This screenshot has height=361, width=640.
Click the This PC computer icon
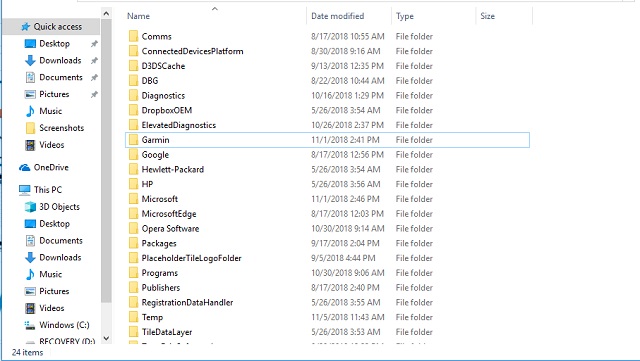pos(24,189)
